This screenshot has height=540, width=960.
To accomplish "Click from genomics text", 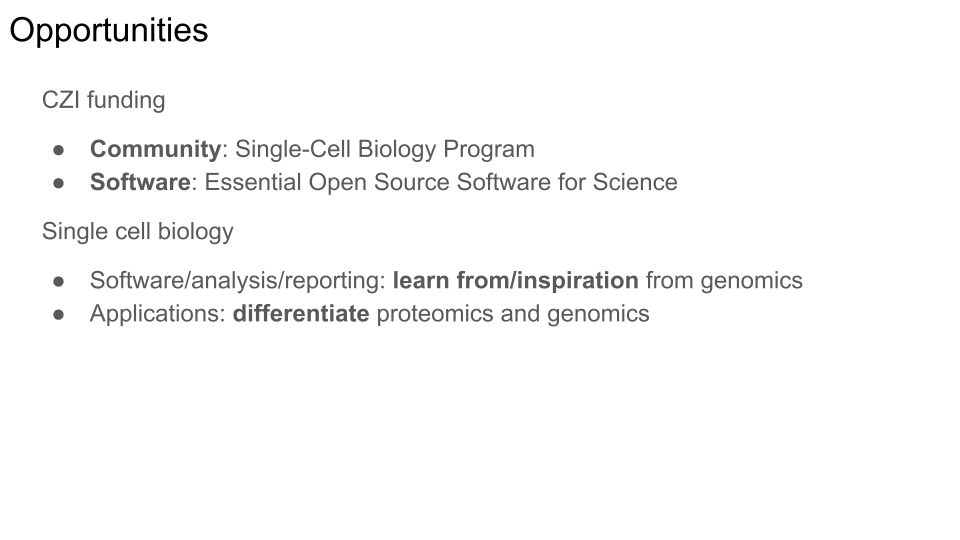I will click(x=724, y=280).
